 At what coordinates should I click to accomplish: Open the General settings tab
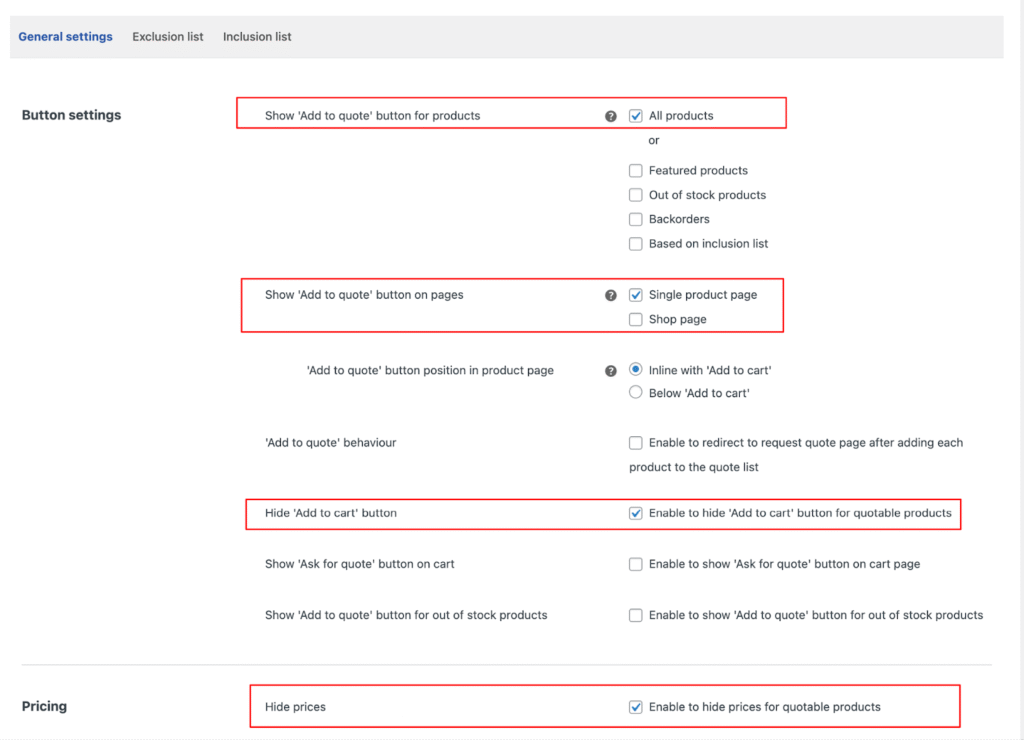(65, 37)
